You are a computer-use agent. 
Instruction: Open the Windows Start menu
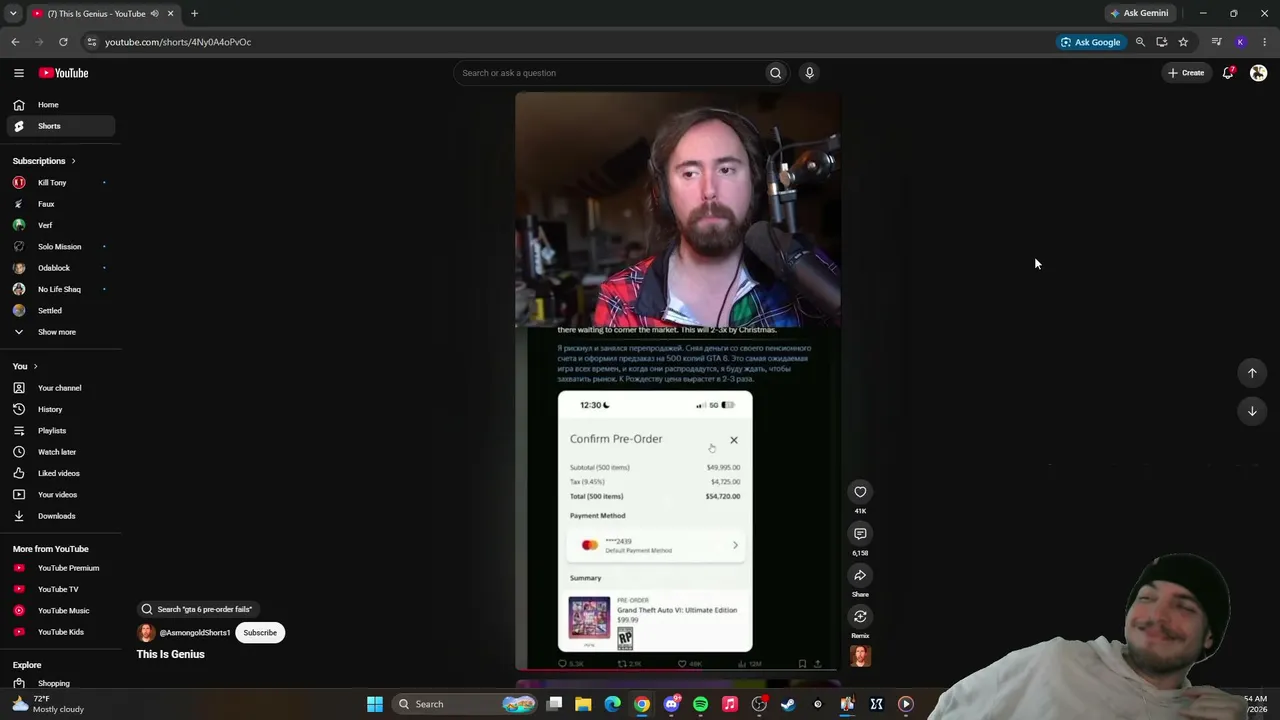click(x=375, y=704)
